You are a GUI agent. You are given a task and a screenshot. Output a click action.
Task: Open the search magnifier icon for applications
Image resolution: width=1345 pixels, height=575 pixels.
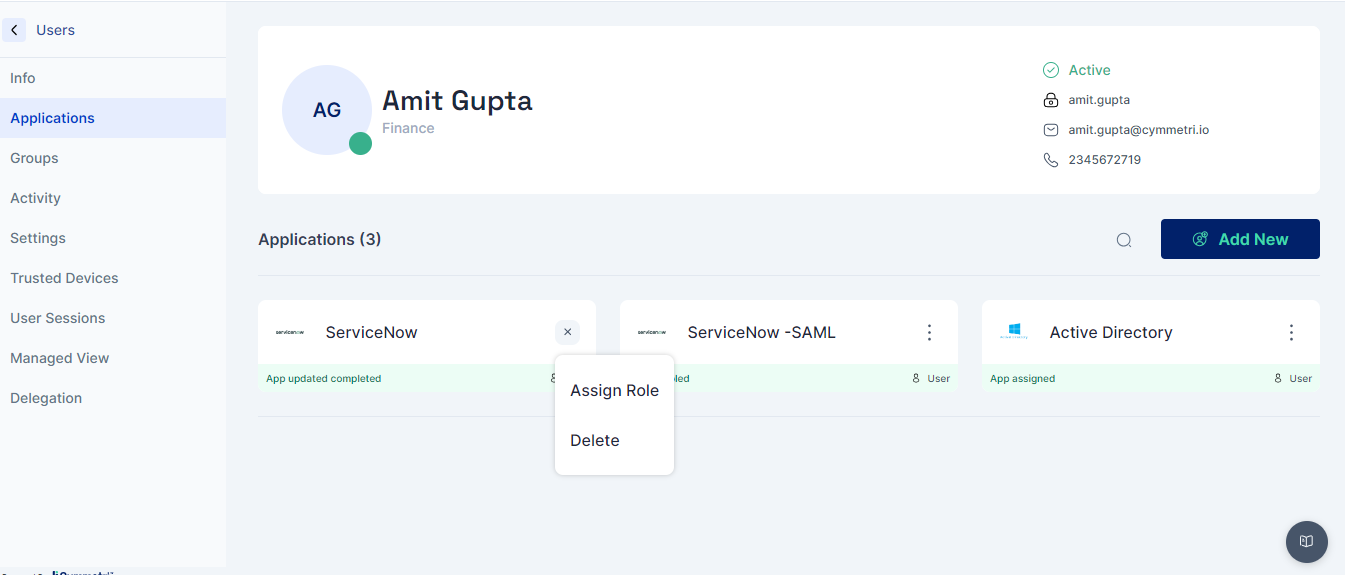[x=1124, y=240]
